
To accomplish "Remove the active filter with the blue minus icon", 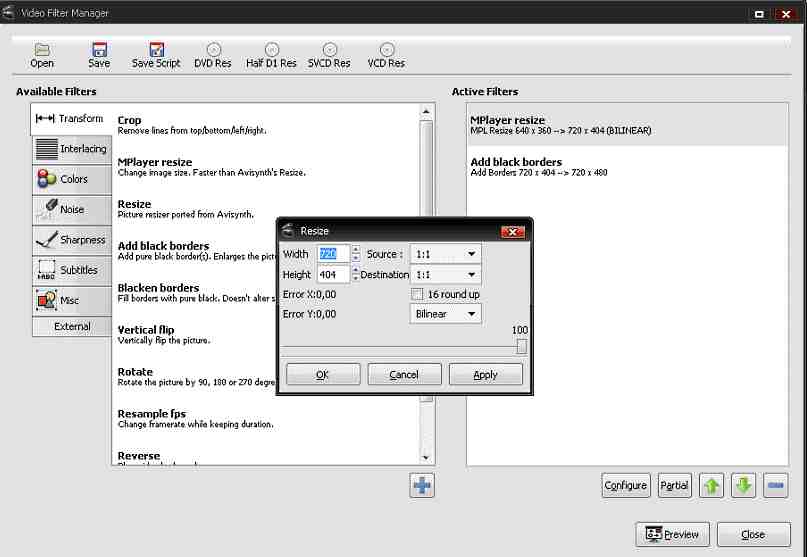I will [776, 485].
